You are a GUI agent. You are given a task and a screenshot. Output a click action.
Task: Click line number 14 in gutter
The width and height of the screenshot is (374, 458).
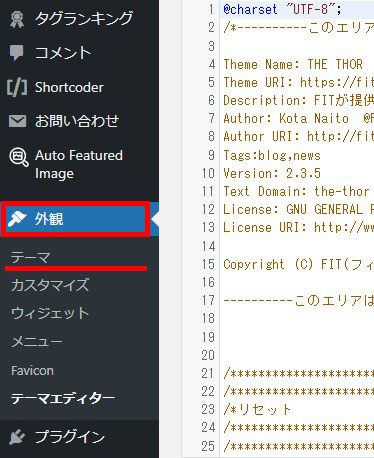[208, 246]
